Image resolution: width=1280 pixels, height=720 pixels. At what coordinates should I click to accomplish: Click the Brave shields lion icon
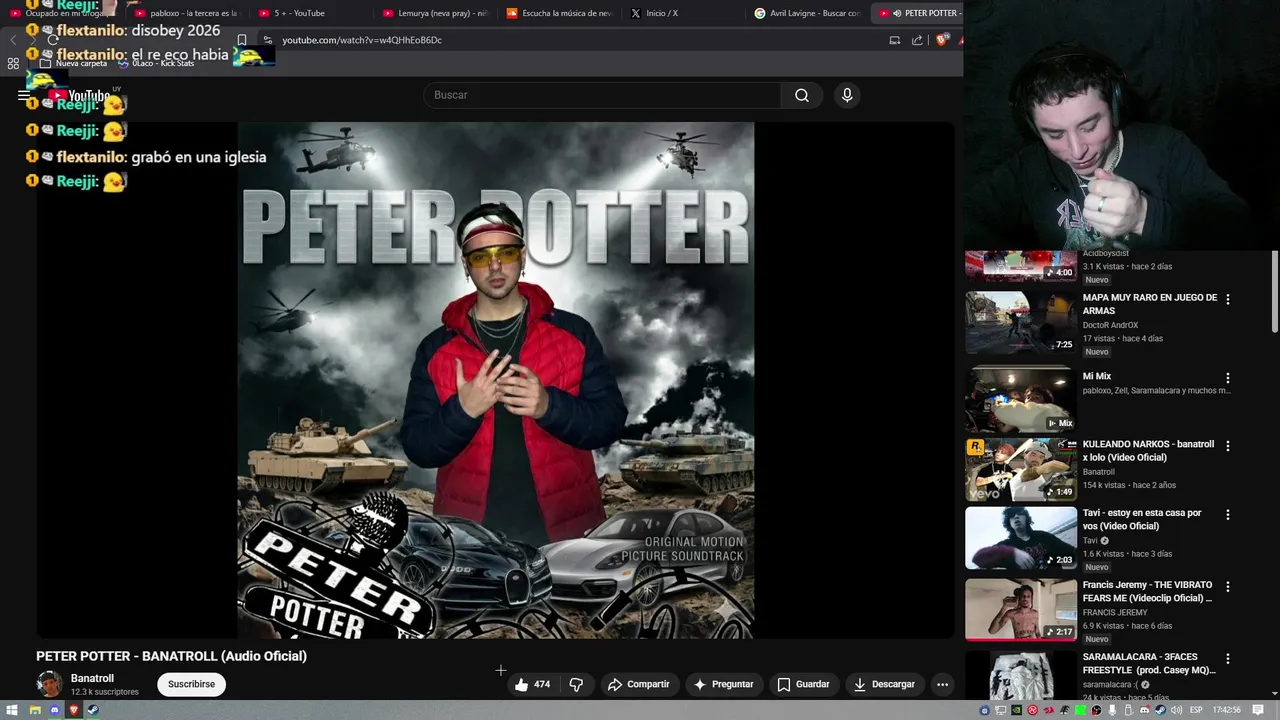click(941, 40)
